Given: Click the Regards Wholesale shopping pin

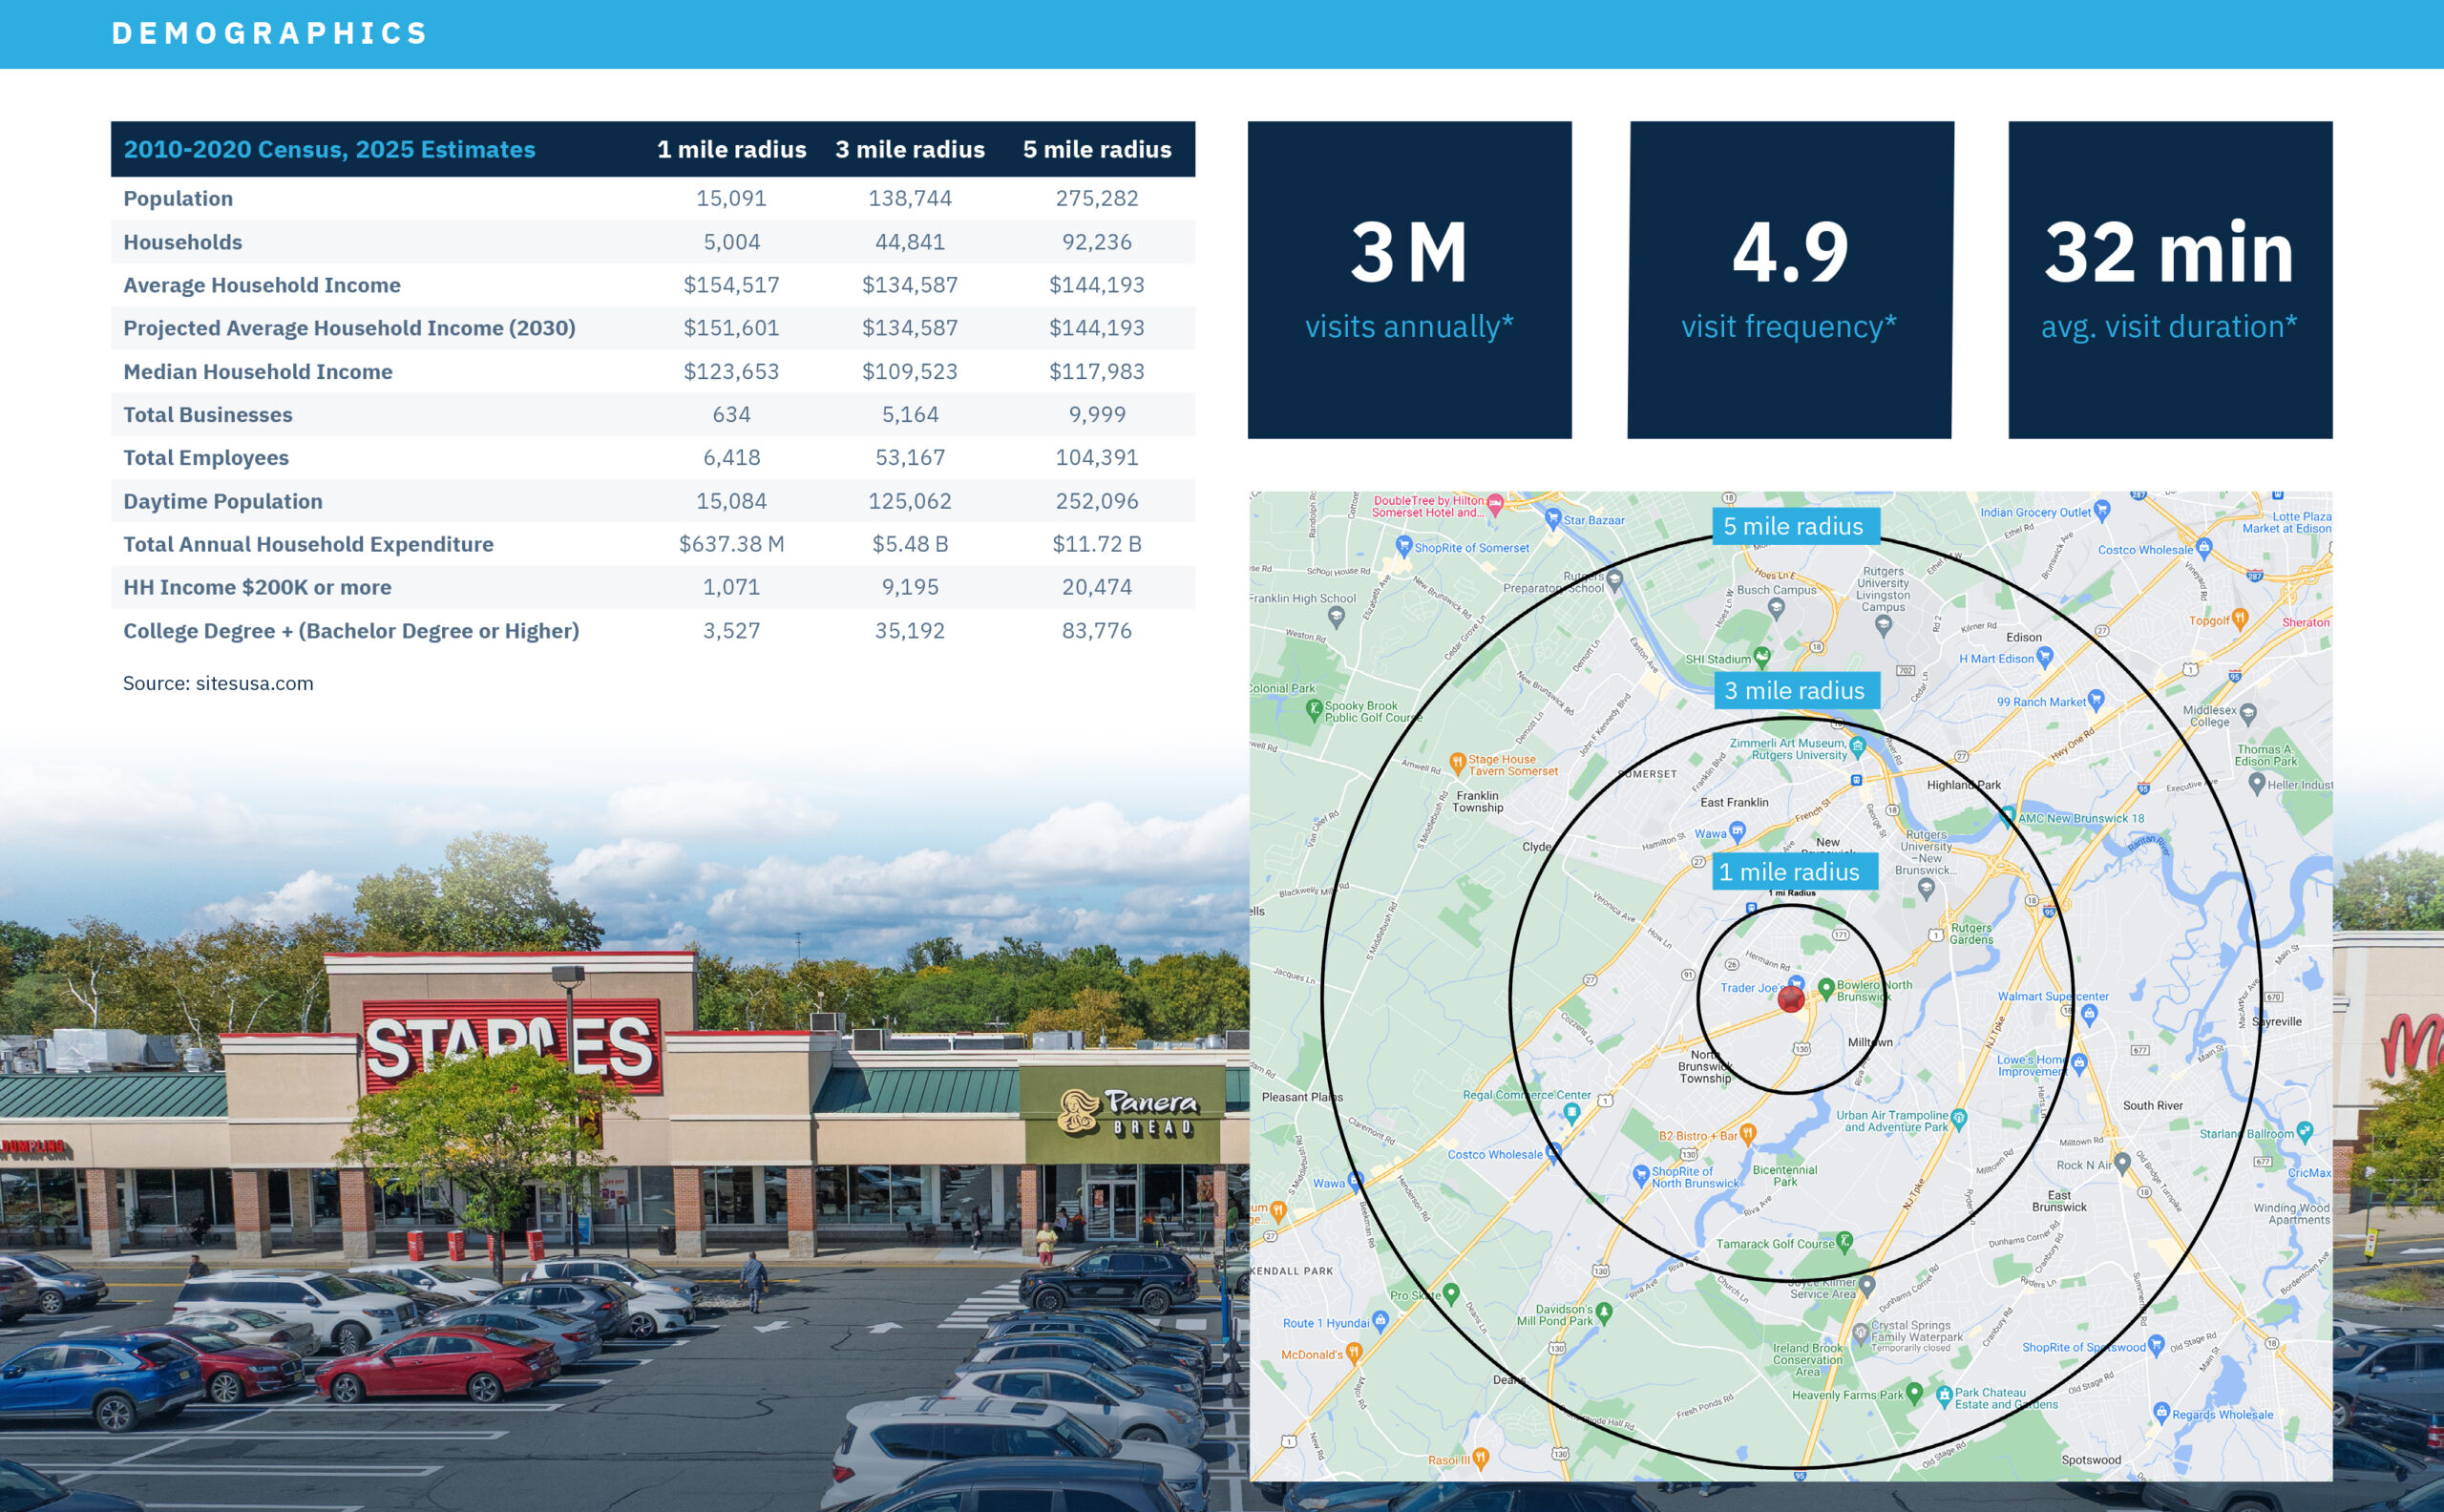Looking at the screenshot, I should click(2161, 1412).
